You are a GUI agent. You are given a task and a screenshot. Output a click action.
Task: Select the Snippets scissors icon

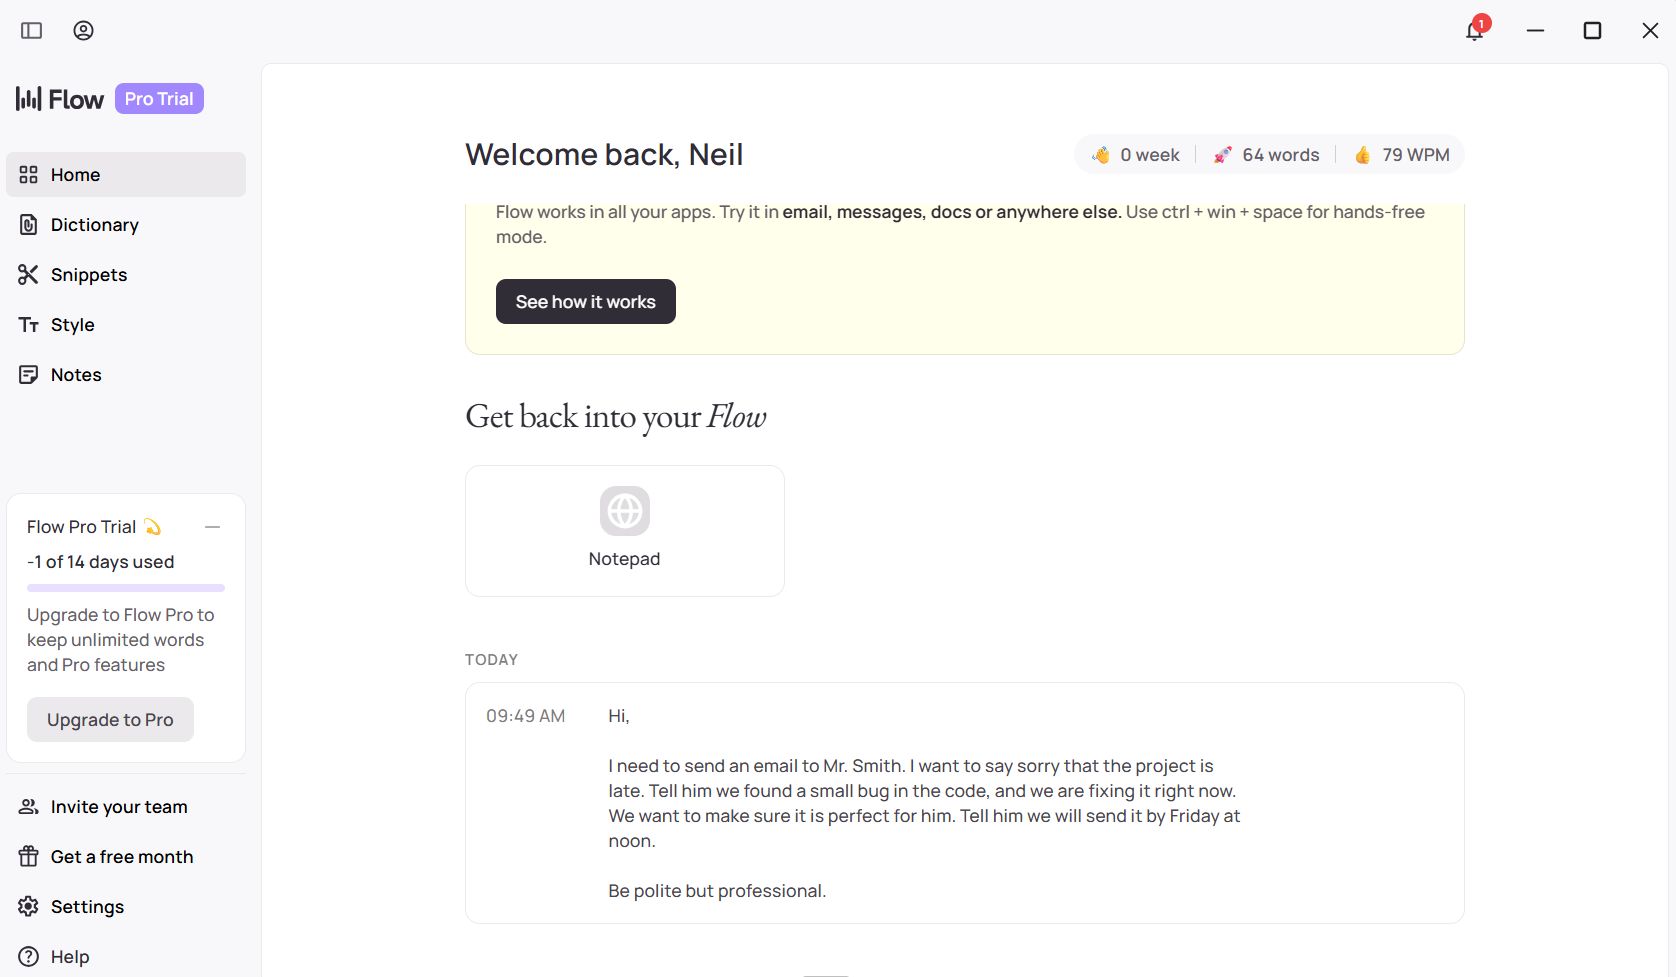click(x=29, y=274)
